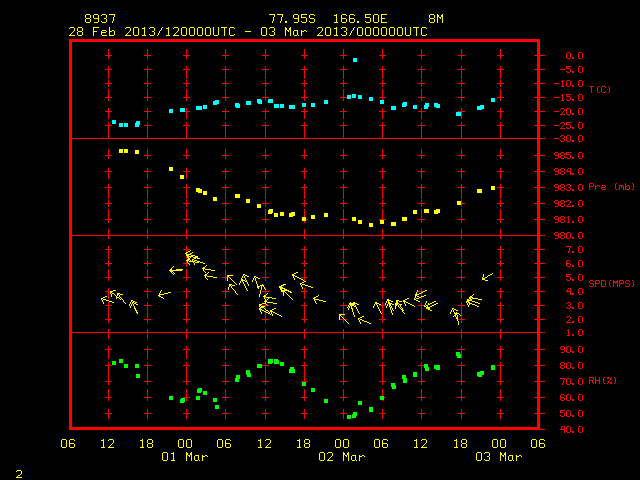
Task: Click the highest green humidity point near 90.0
Action: pos(458,355)
